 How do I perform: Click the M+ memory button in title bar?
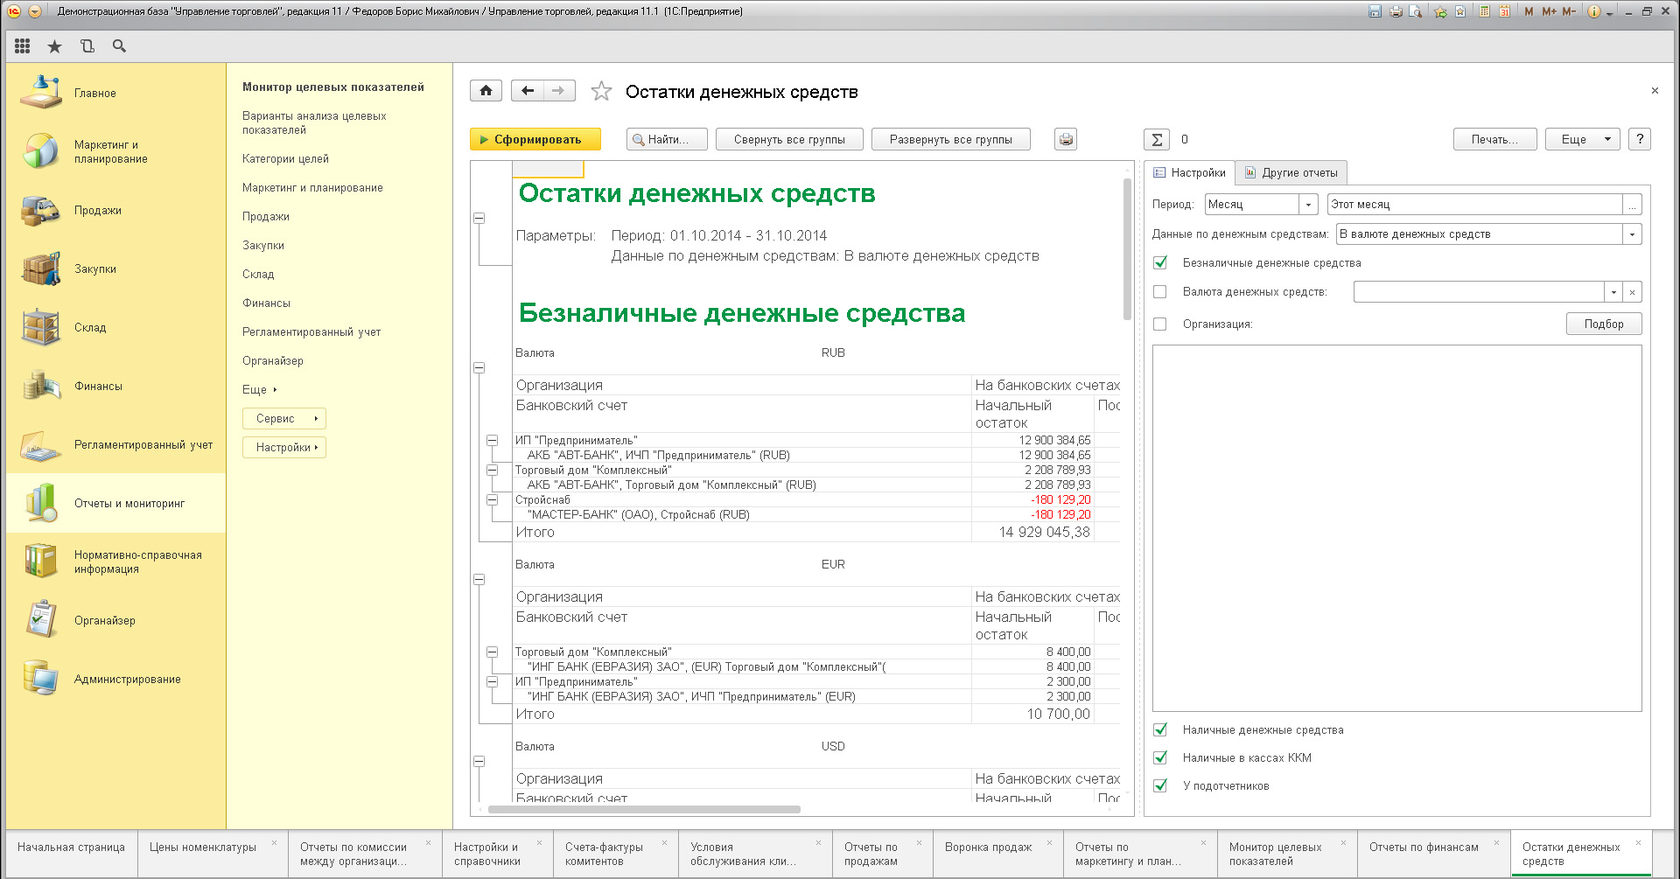pos(1549,12)
